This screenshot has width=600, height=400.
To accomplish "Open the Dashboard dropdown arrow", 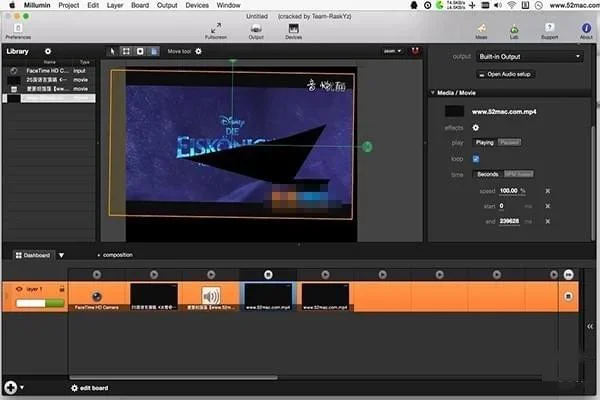I will (61, 255).
